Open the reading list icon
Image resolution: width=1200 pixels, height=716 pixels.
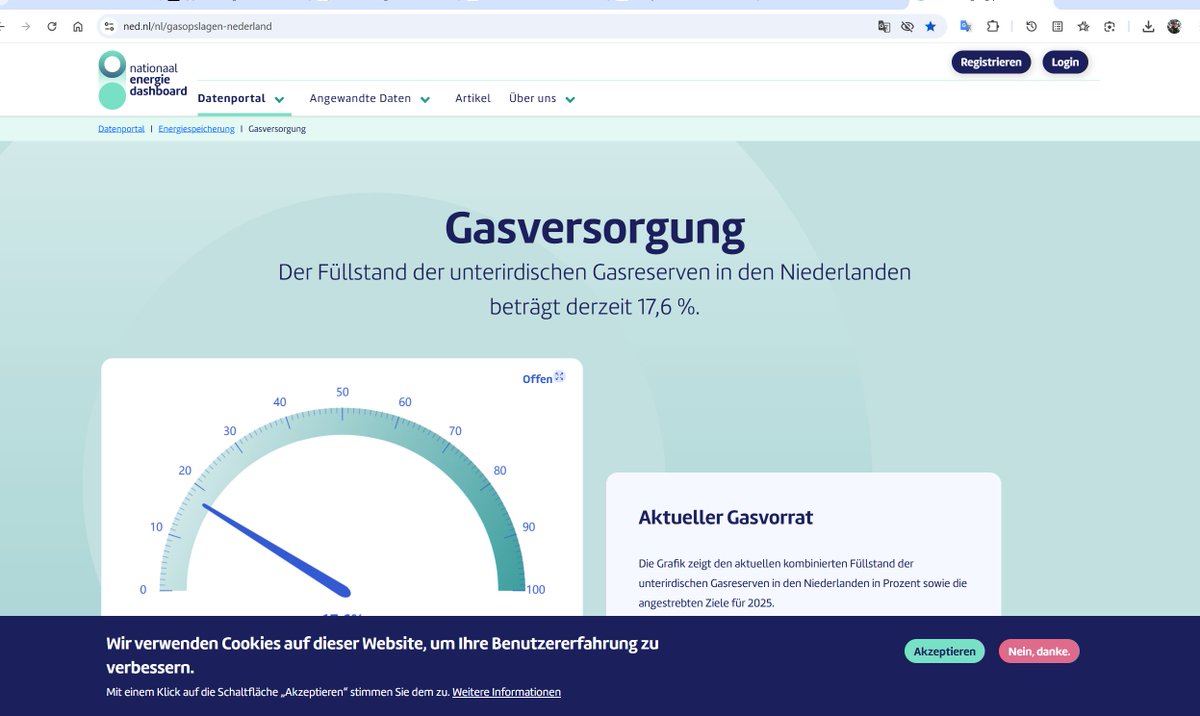pos(1057,26)
